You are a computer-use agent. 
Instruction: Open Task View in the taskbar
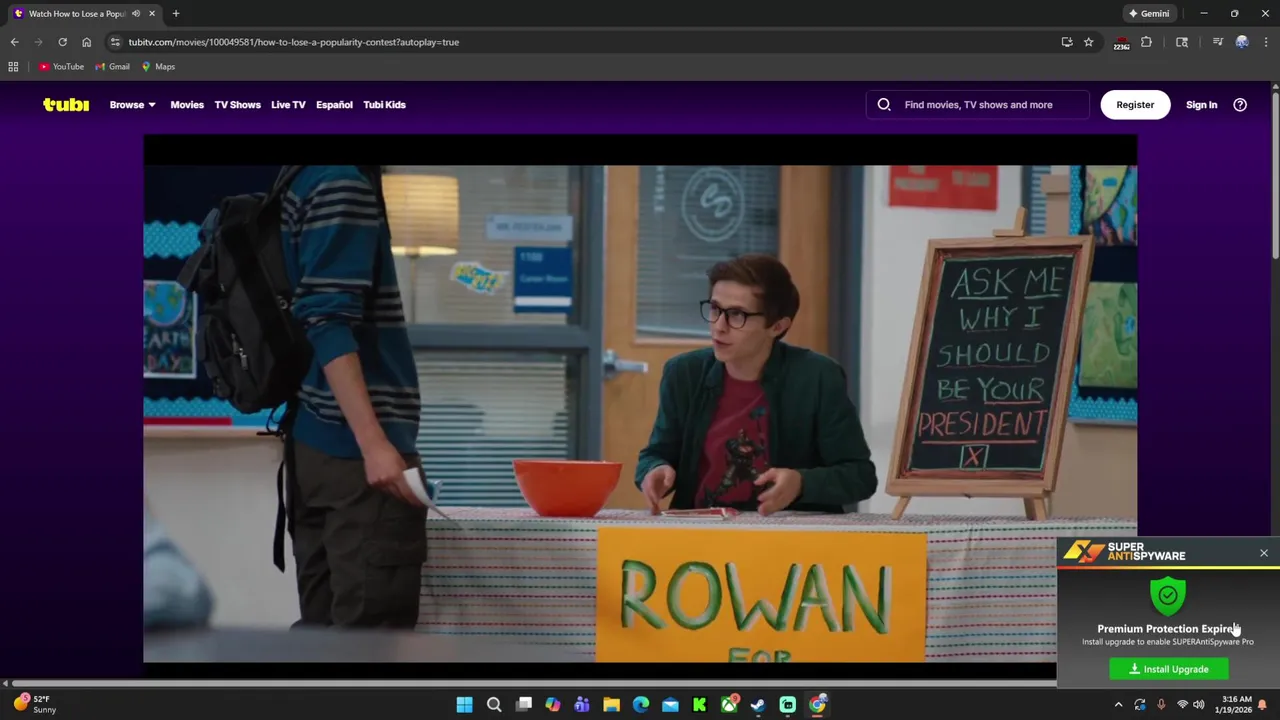pyautogui.click(x=523, y=705)
